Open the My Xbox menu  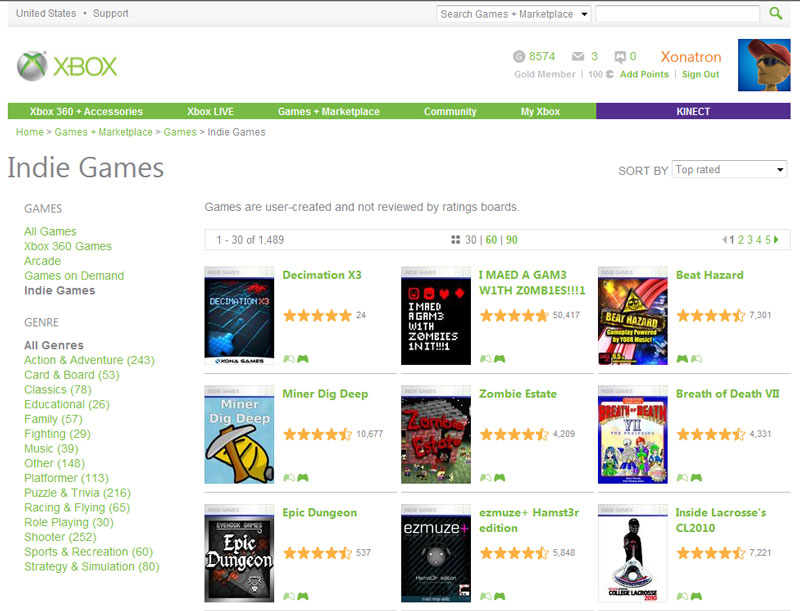pyautogui.click(x=540, y=111)
